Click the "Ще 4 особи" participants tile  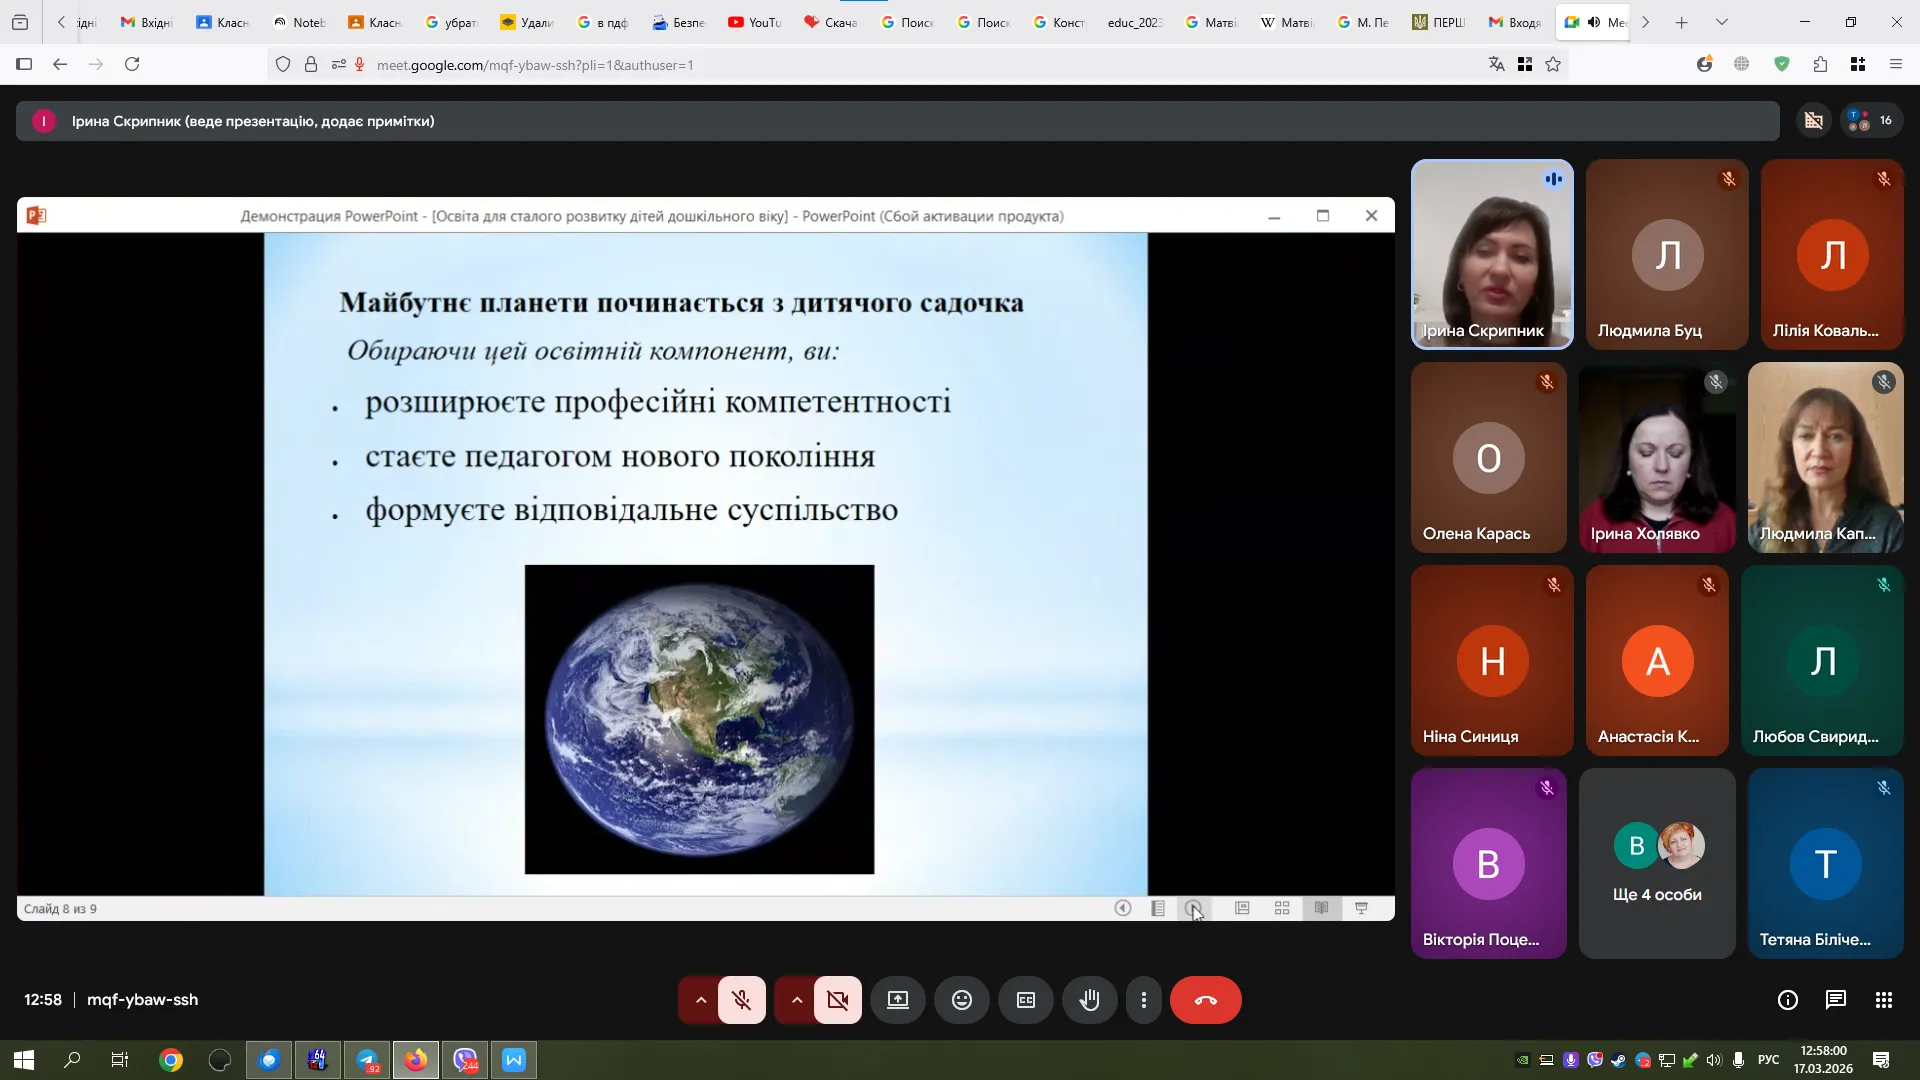coord(1656,863)
